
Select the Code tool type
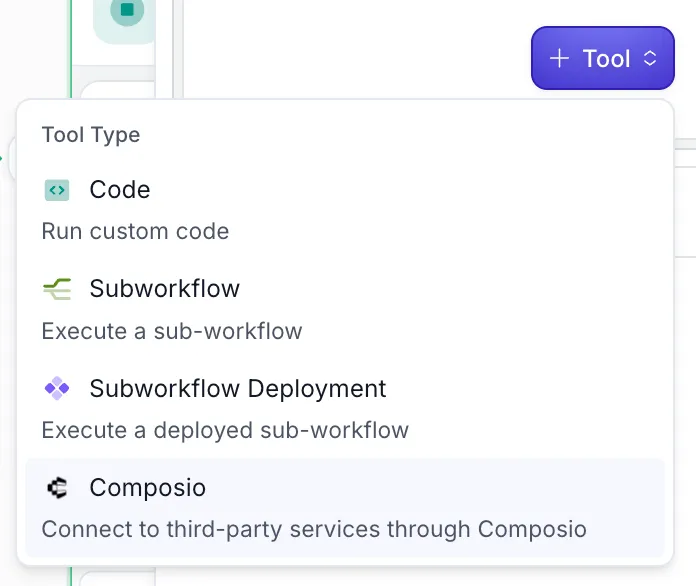(x=345, y=210)
